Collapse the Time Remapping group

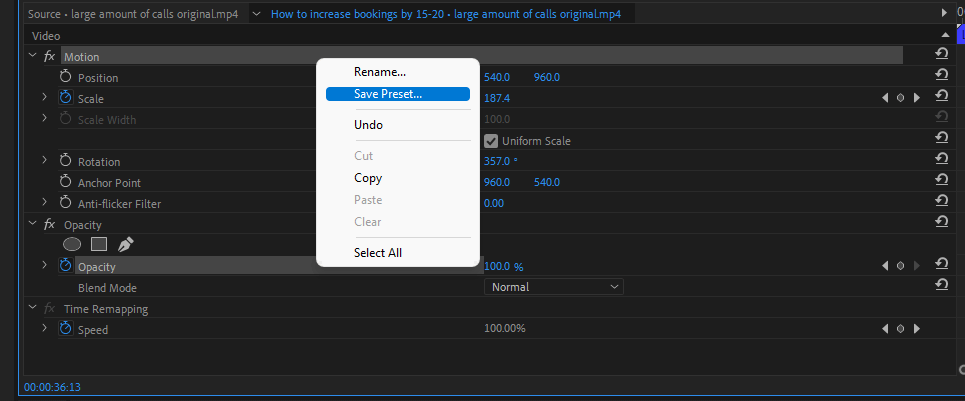(x=32, y=308)
